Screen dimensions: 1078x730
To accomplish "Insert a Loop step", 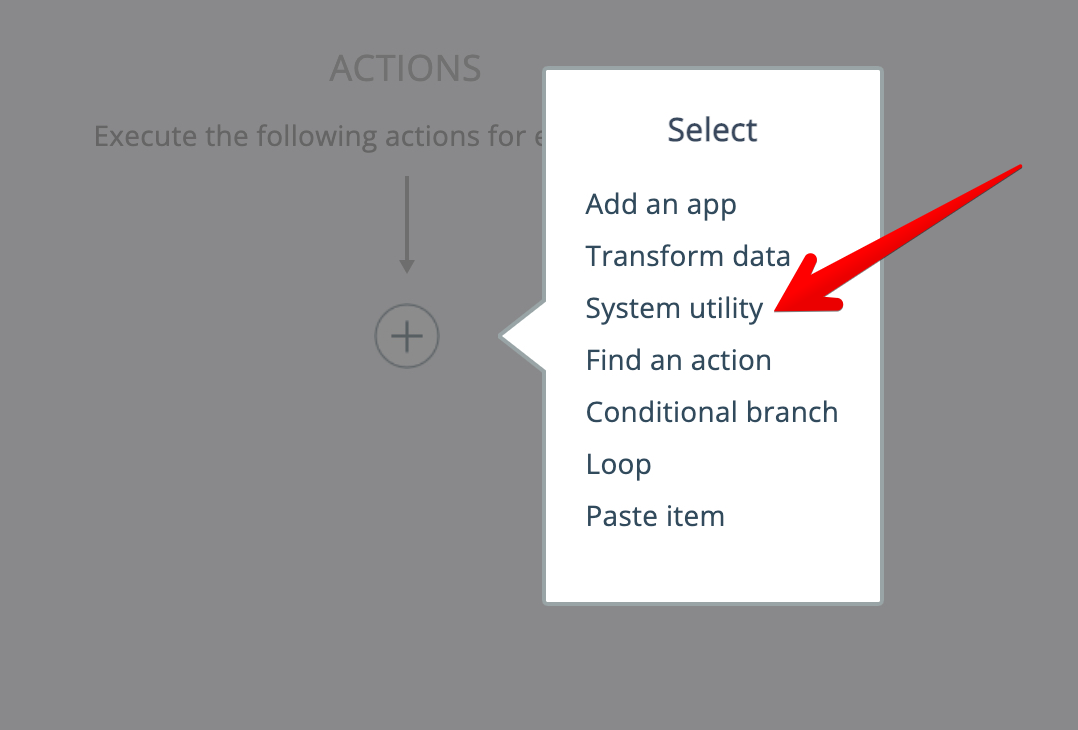I will [x=618, y=464].
